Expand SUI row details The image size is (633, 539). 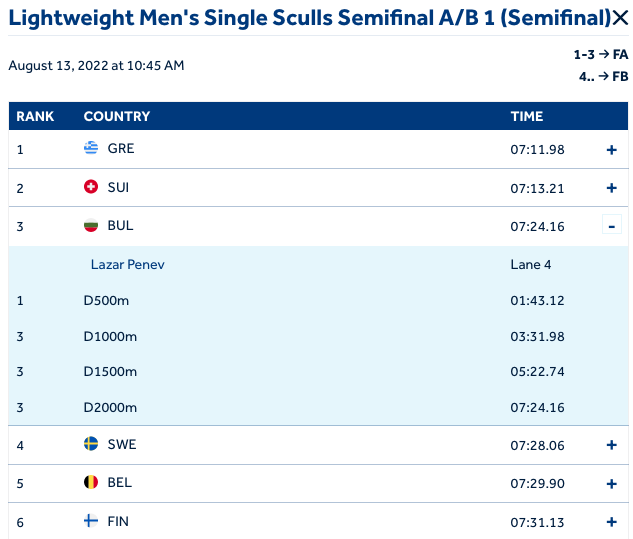click(x=612, y=188)
